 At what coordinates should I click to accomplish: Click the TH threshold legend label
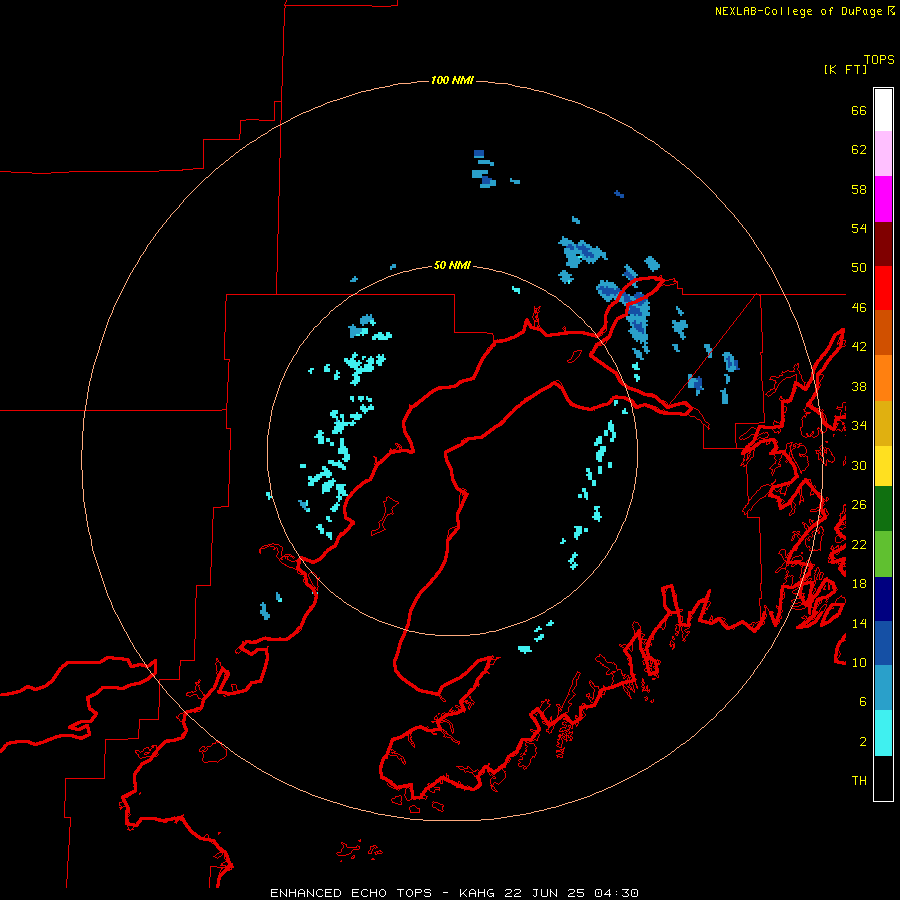pos(859,781)
